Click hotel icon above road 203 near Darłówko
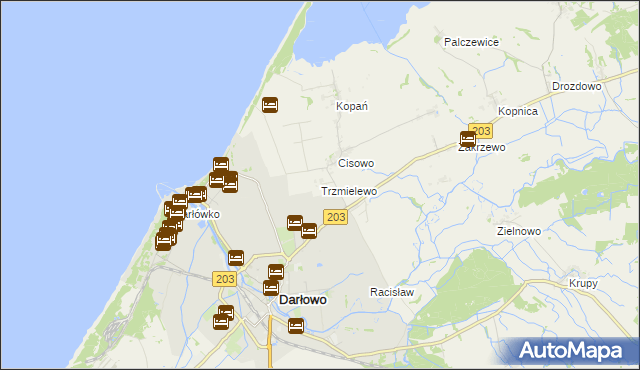The height and width of the screenshot is (370, 640). [236, 258]
